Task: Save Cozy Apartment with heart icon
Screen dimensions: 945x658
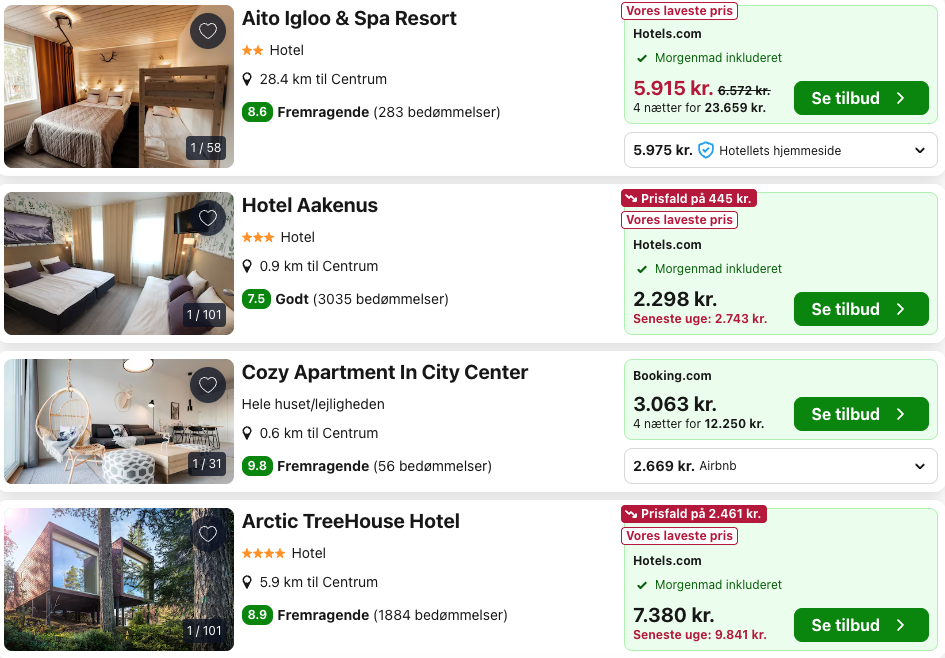Action: point(208,385)
